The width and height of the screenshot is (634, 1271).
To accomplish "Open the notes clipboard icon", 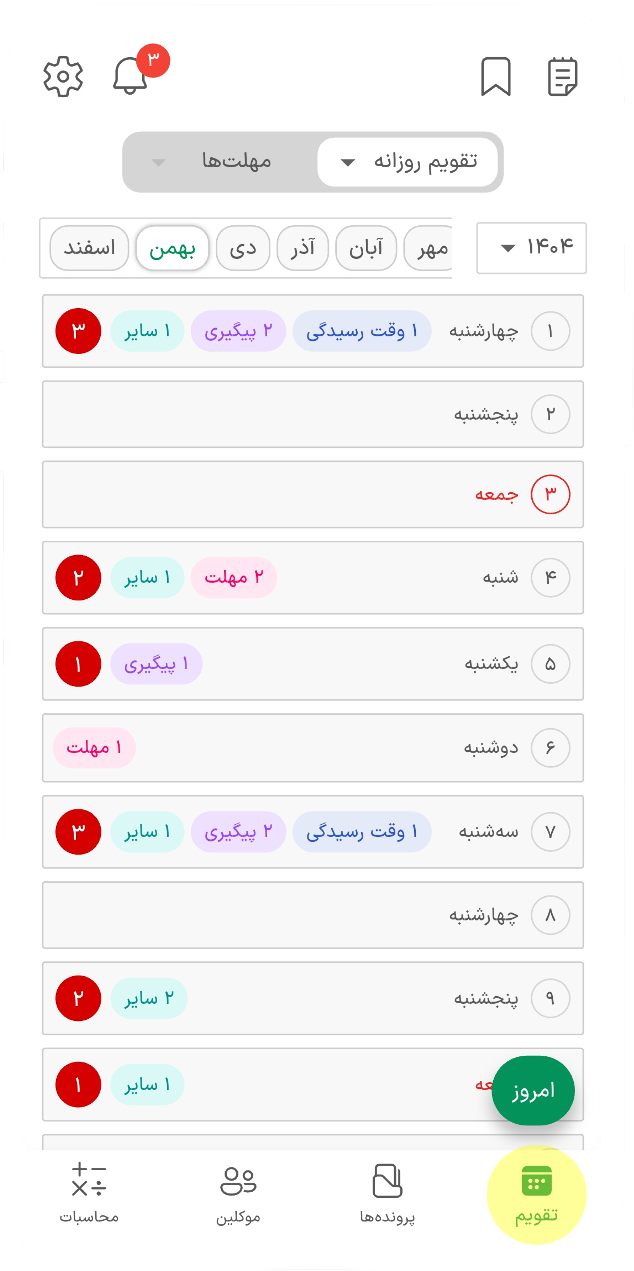I will (x=563, y=77).
